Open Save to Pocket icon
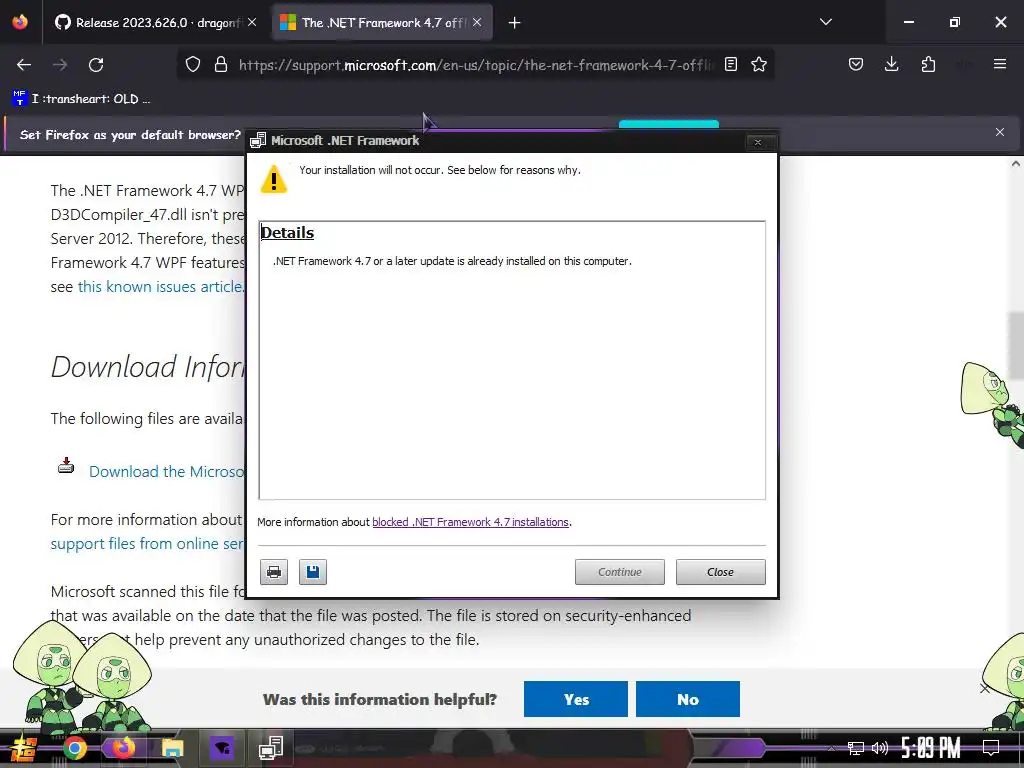Screen dimensions: 1024x768 point(856,65)
